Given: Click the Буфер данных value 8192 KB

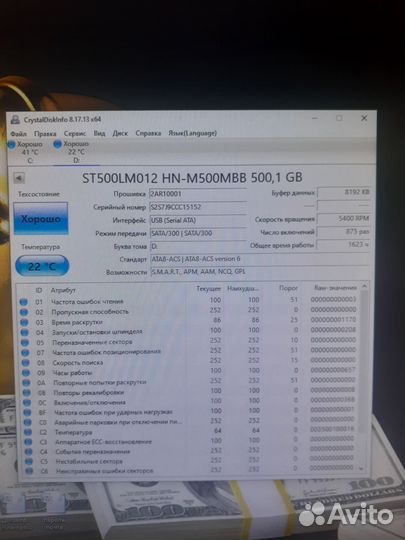Looking at the screenshot, I should 344,192.
